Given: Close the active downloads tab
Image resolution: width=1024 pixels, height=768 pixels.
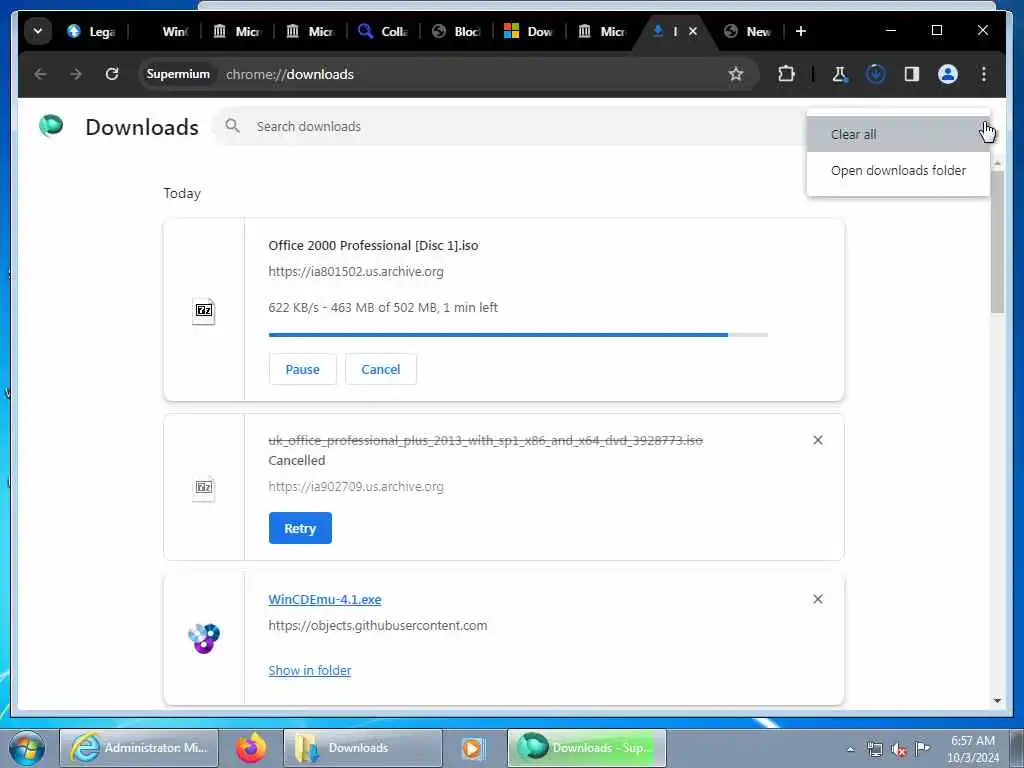Looking at the screenshot, I should tap(693, 31).
